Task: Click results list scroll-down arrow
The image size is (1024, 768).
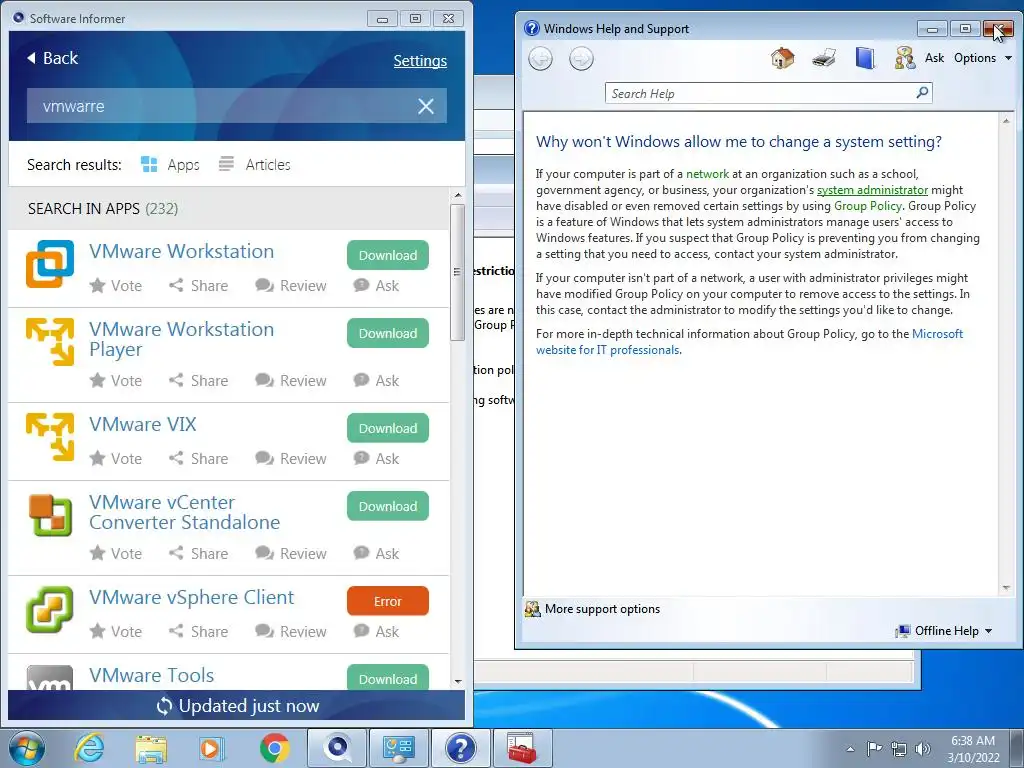Action: (x=457, y=681)
